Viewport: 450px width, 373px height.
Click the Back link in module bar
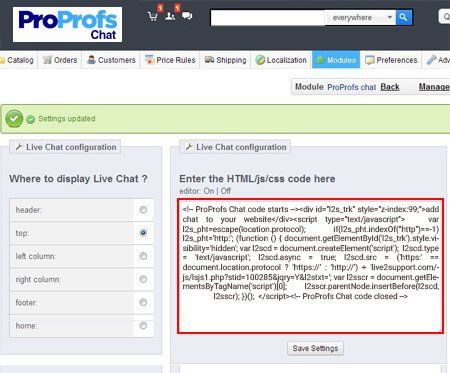click(x=390, y=87)
